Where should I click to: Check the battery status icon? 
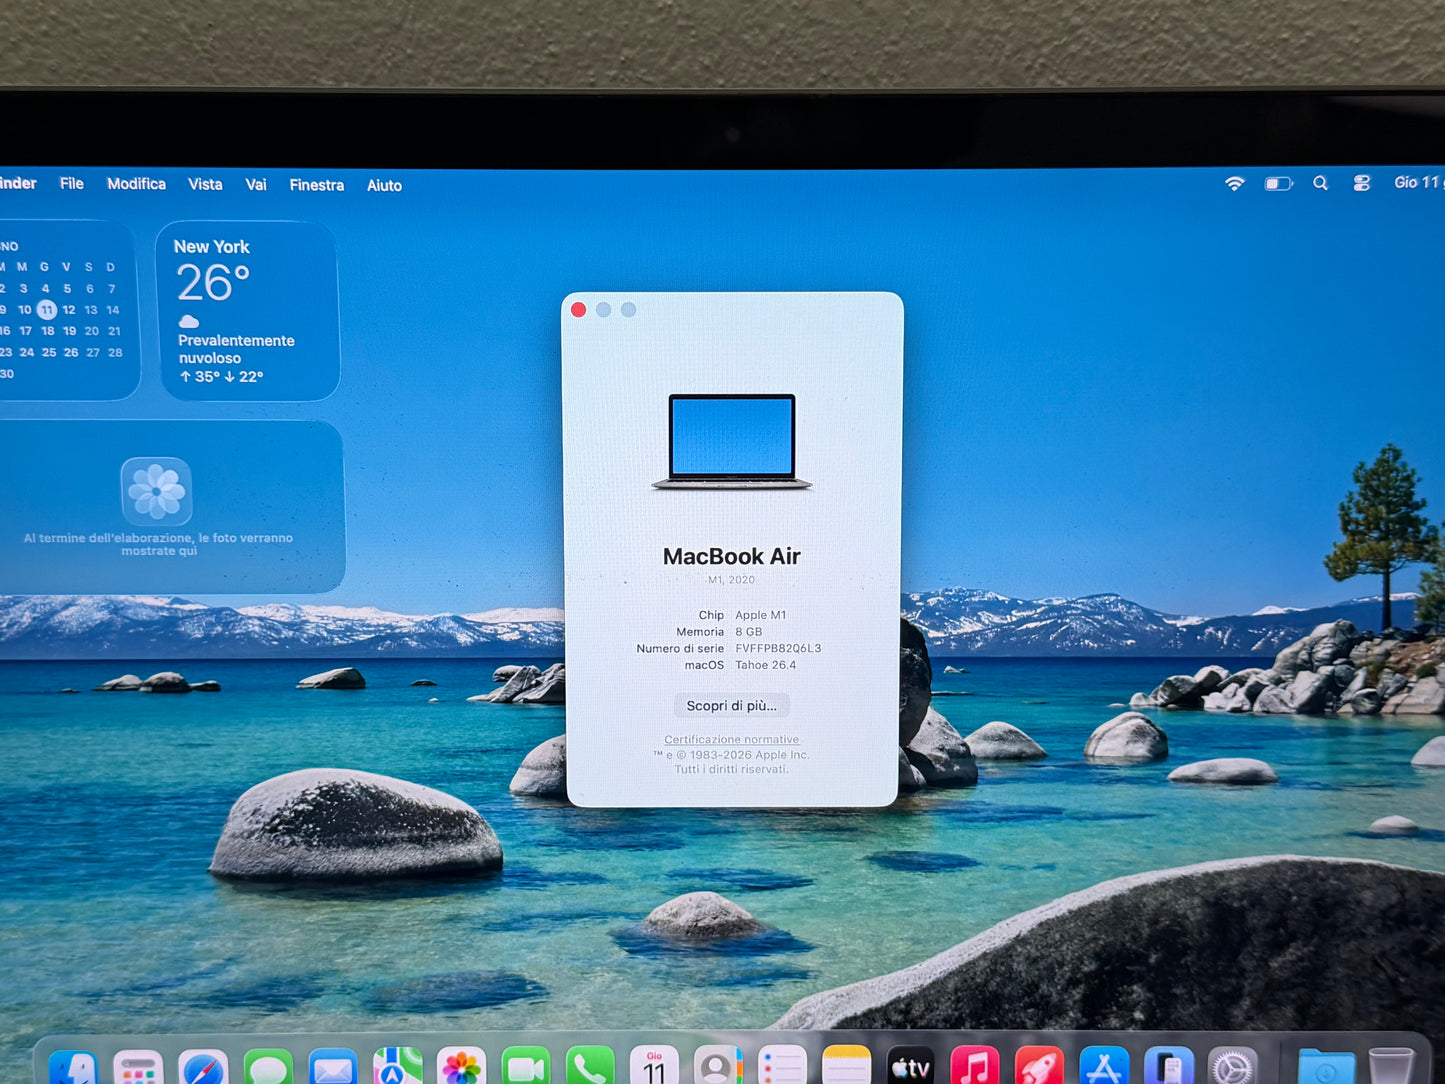click(1279, 183)
